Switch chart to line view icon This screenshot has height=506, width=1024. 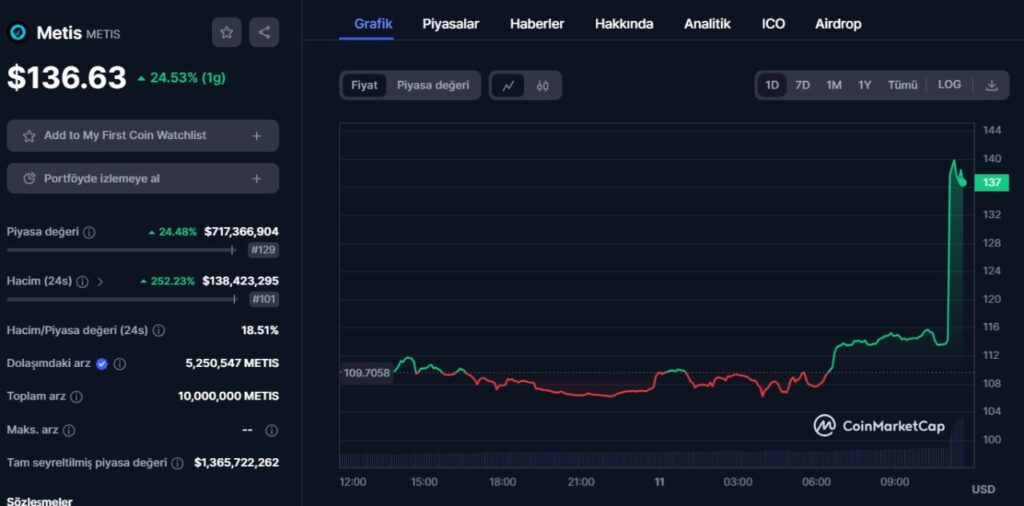508,86
